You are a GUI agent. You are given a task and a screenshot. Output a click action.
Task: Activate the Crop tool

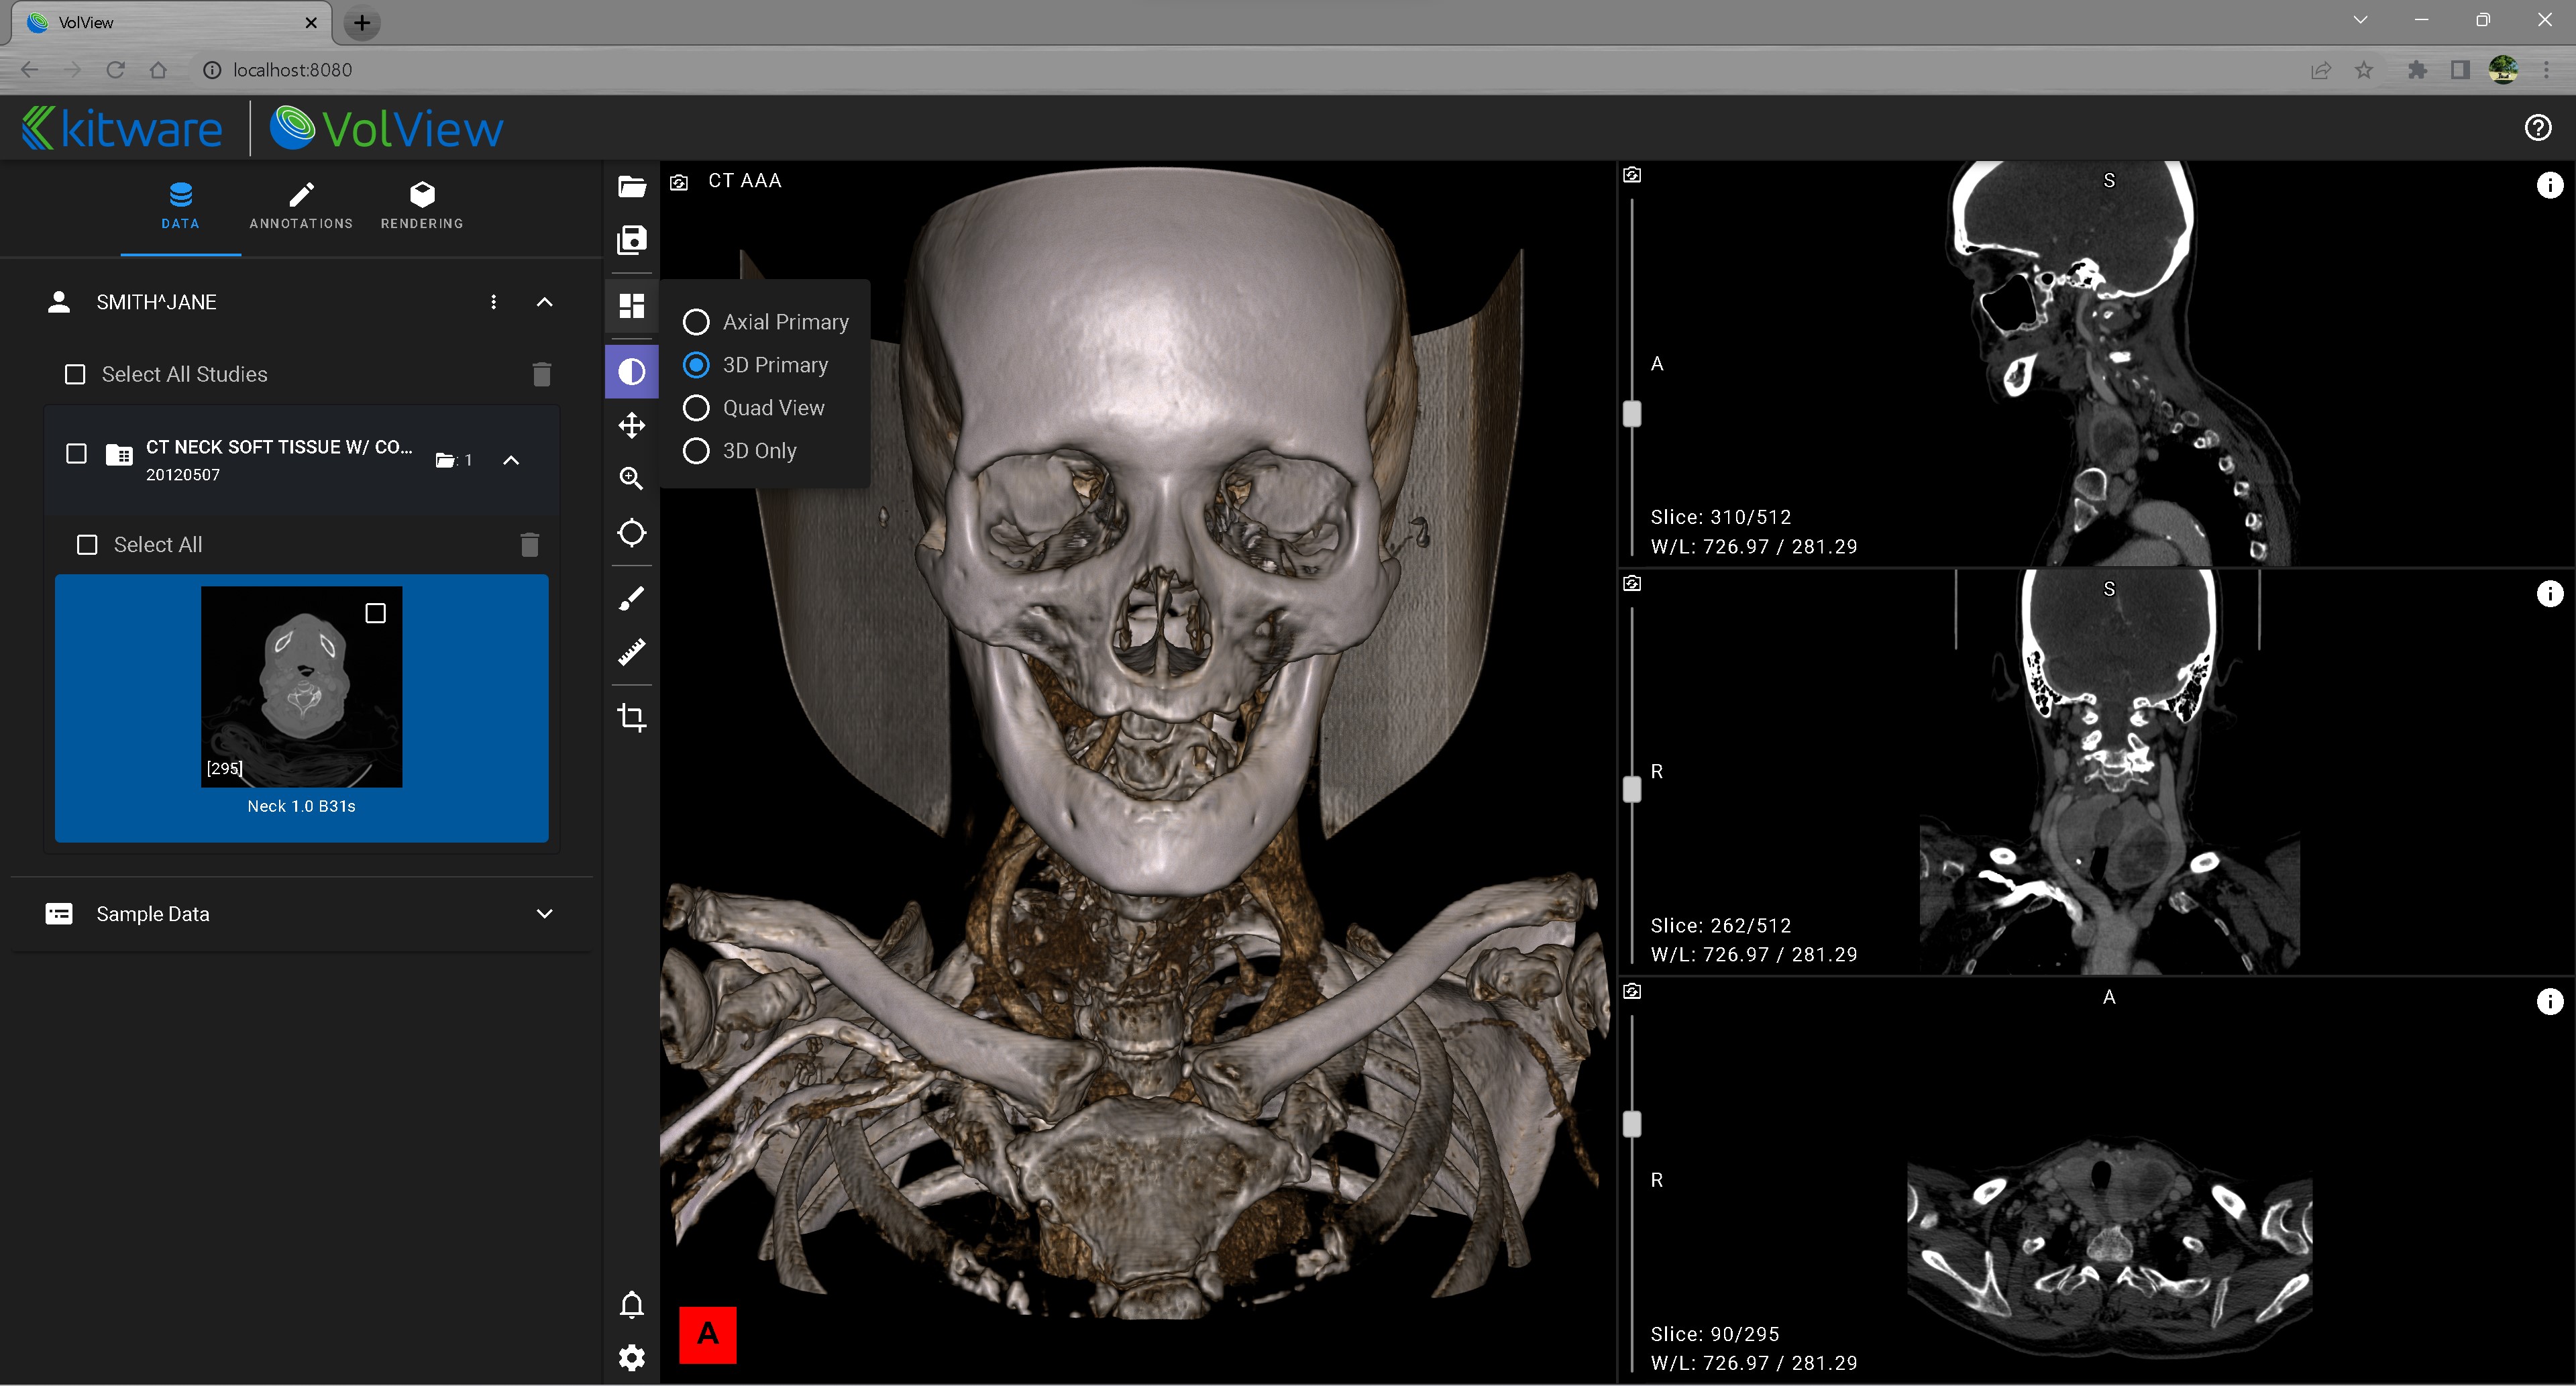632,717
